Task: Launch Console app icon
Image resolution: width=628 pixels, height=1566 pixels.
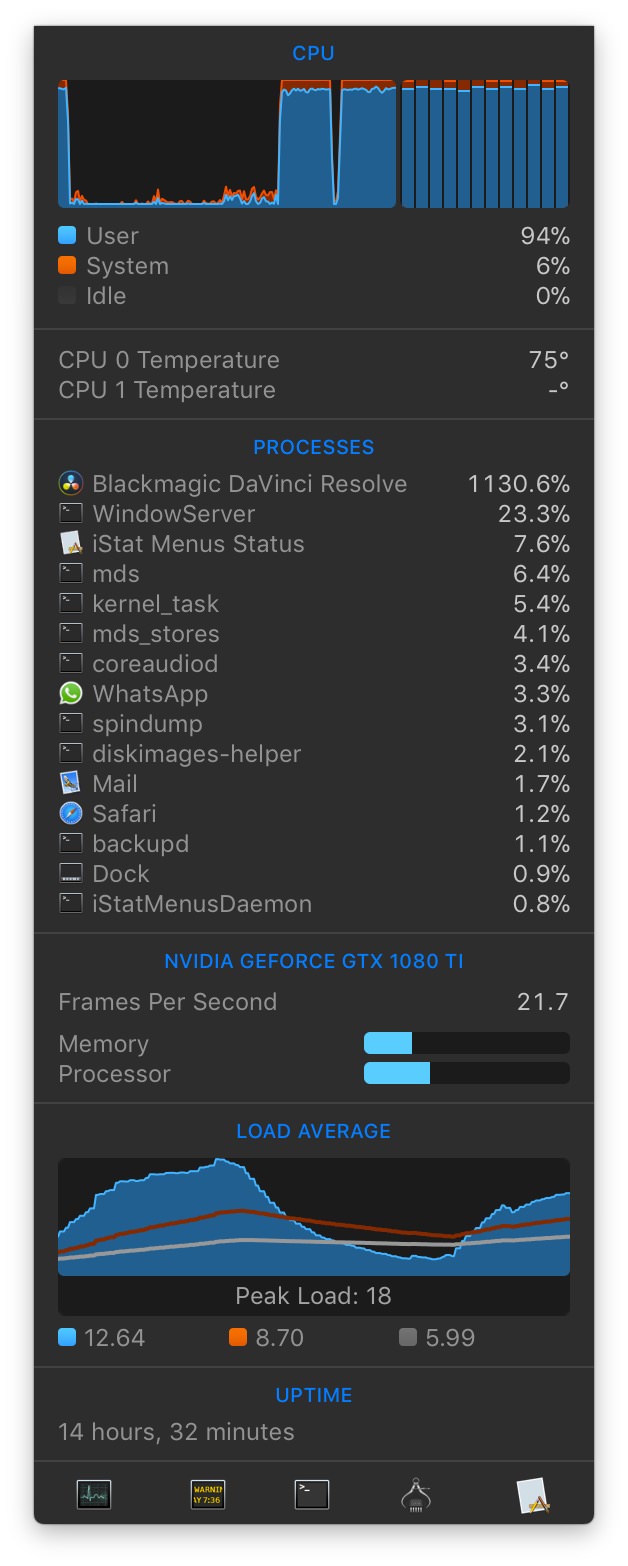Action: tap(208, 1494)
